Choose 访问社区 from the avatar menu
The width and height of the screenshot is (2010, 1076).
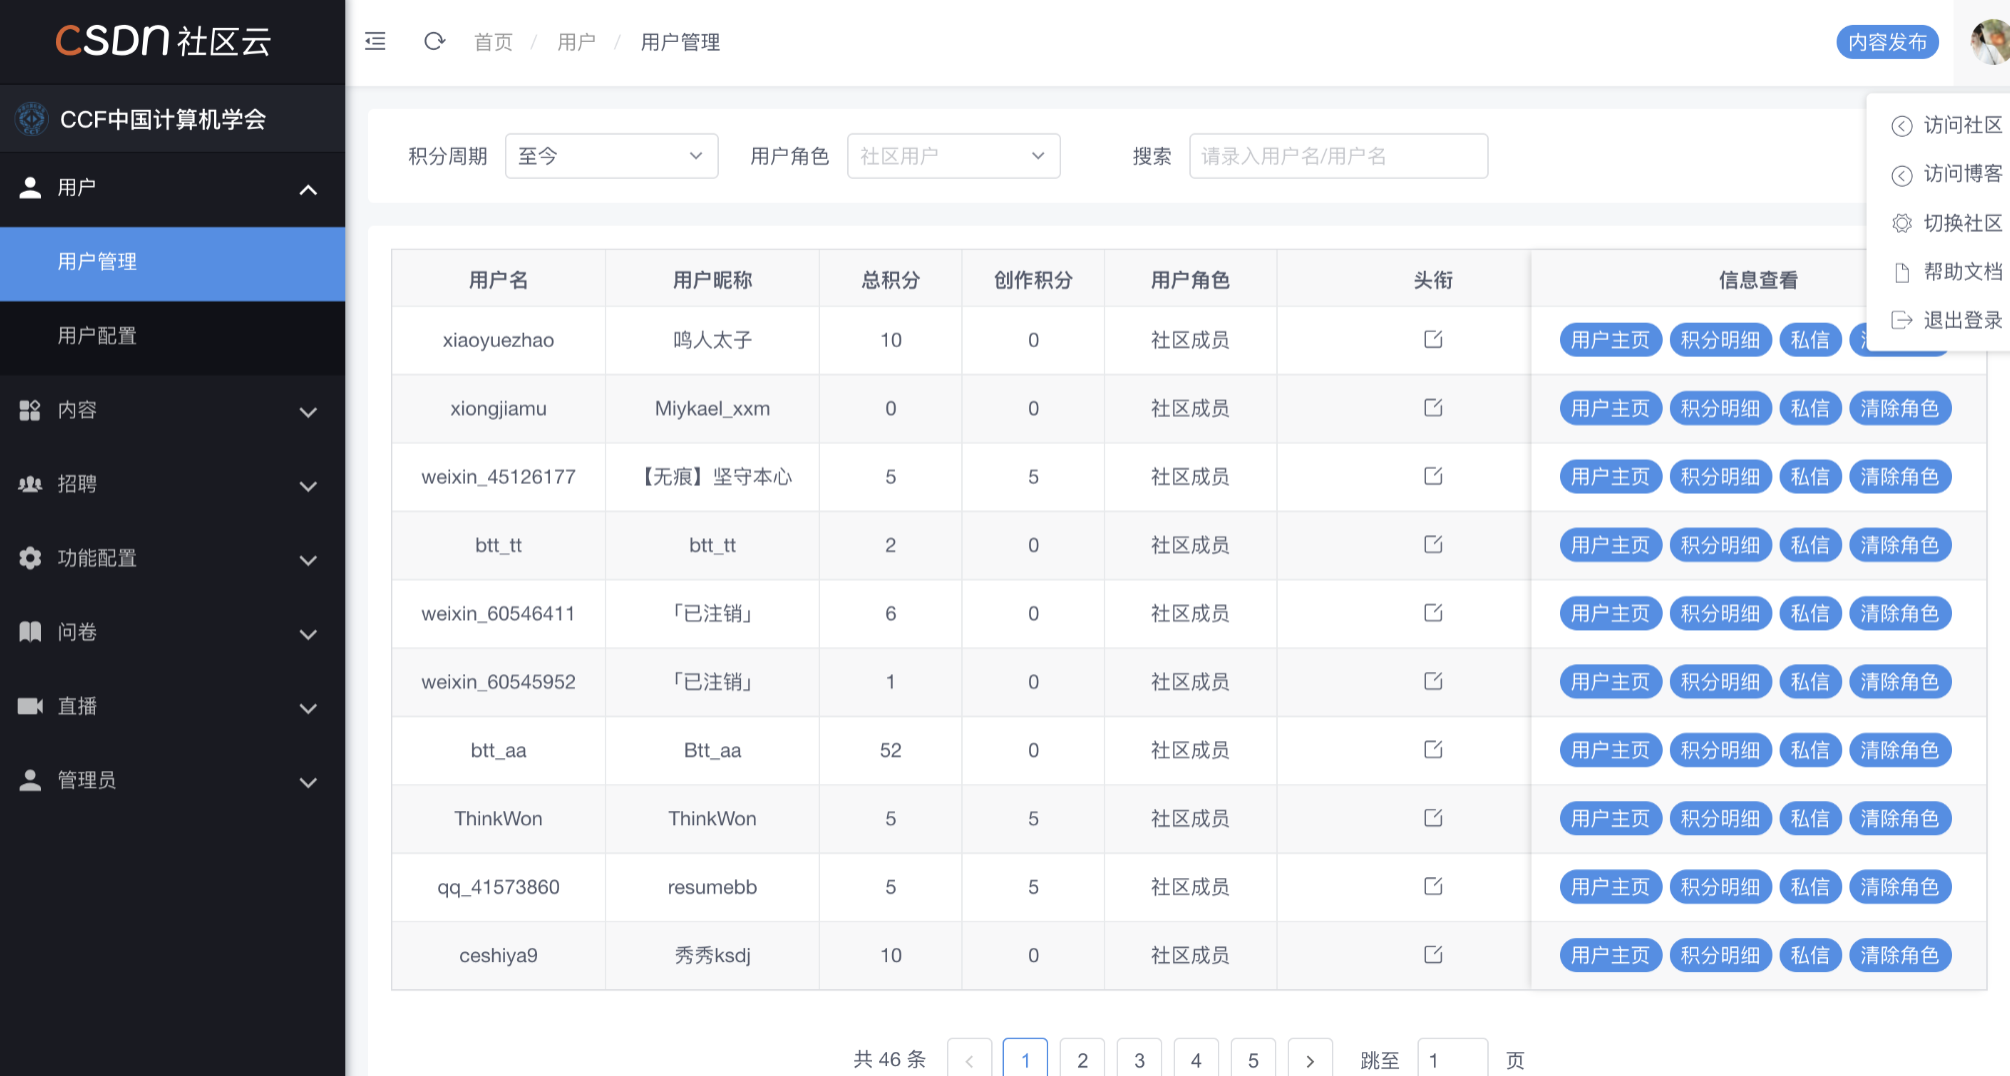1946,125
